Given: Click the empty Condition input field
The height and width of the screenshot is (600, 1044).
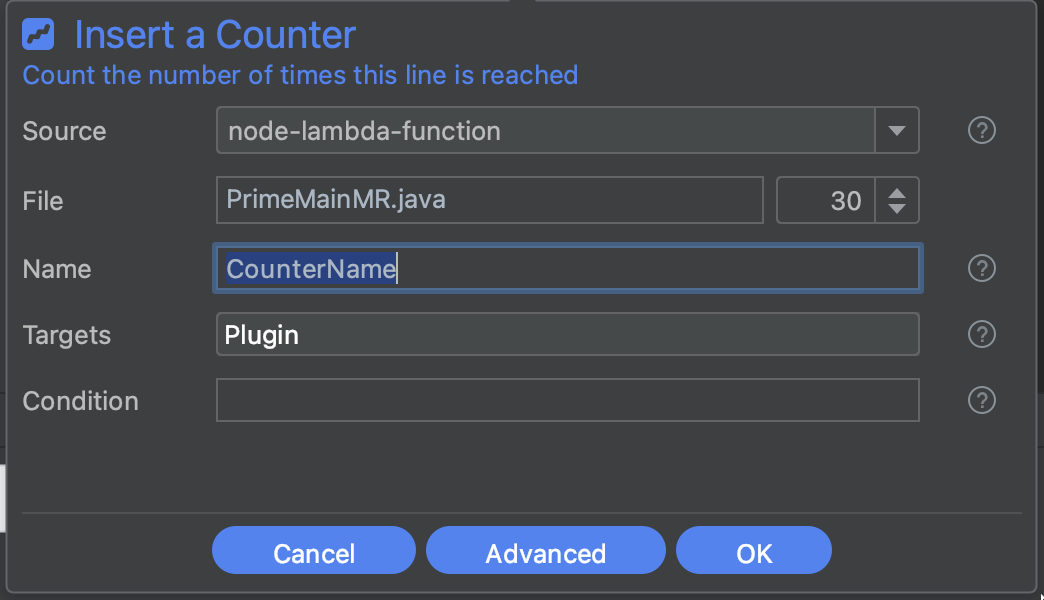Looking at the screenshot, I should point(567,400).
